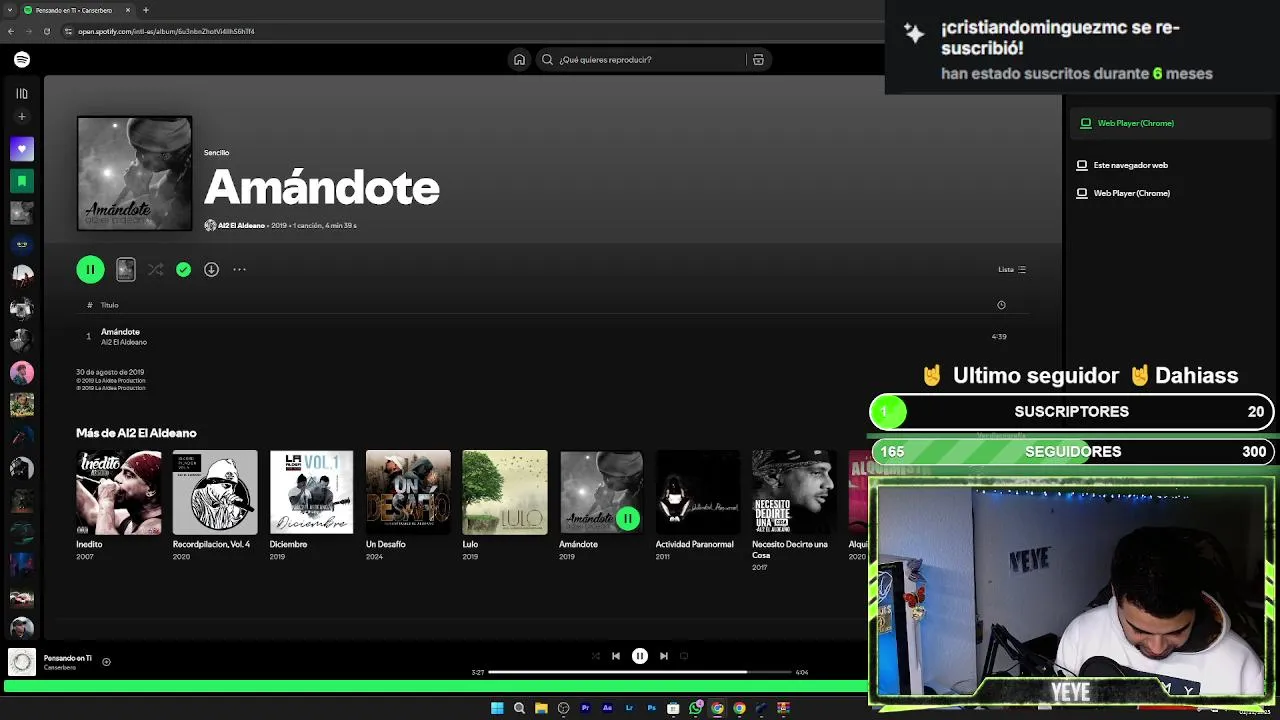Pause with the white player bar button
The image size is (1280, 720).
click(x=640, y=656)
